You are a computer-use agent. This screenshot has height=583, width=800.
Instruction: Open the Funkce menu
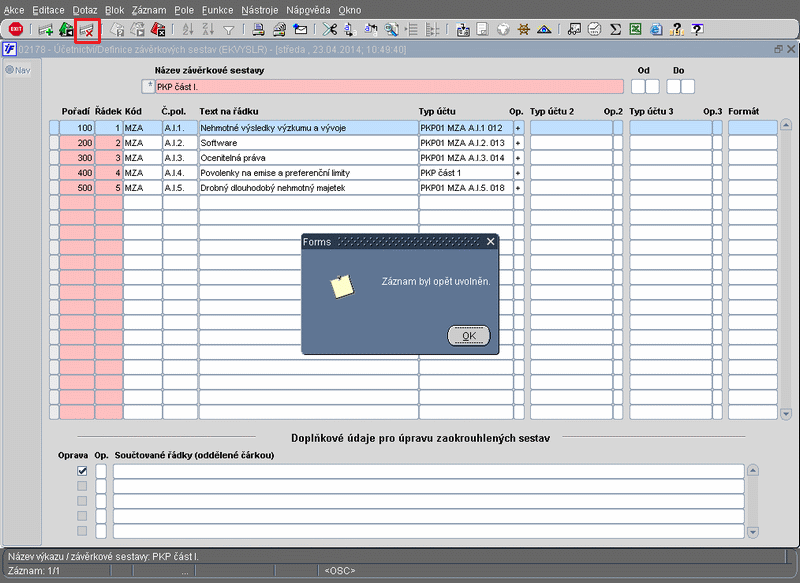[x=217, y=10]
